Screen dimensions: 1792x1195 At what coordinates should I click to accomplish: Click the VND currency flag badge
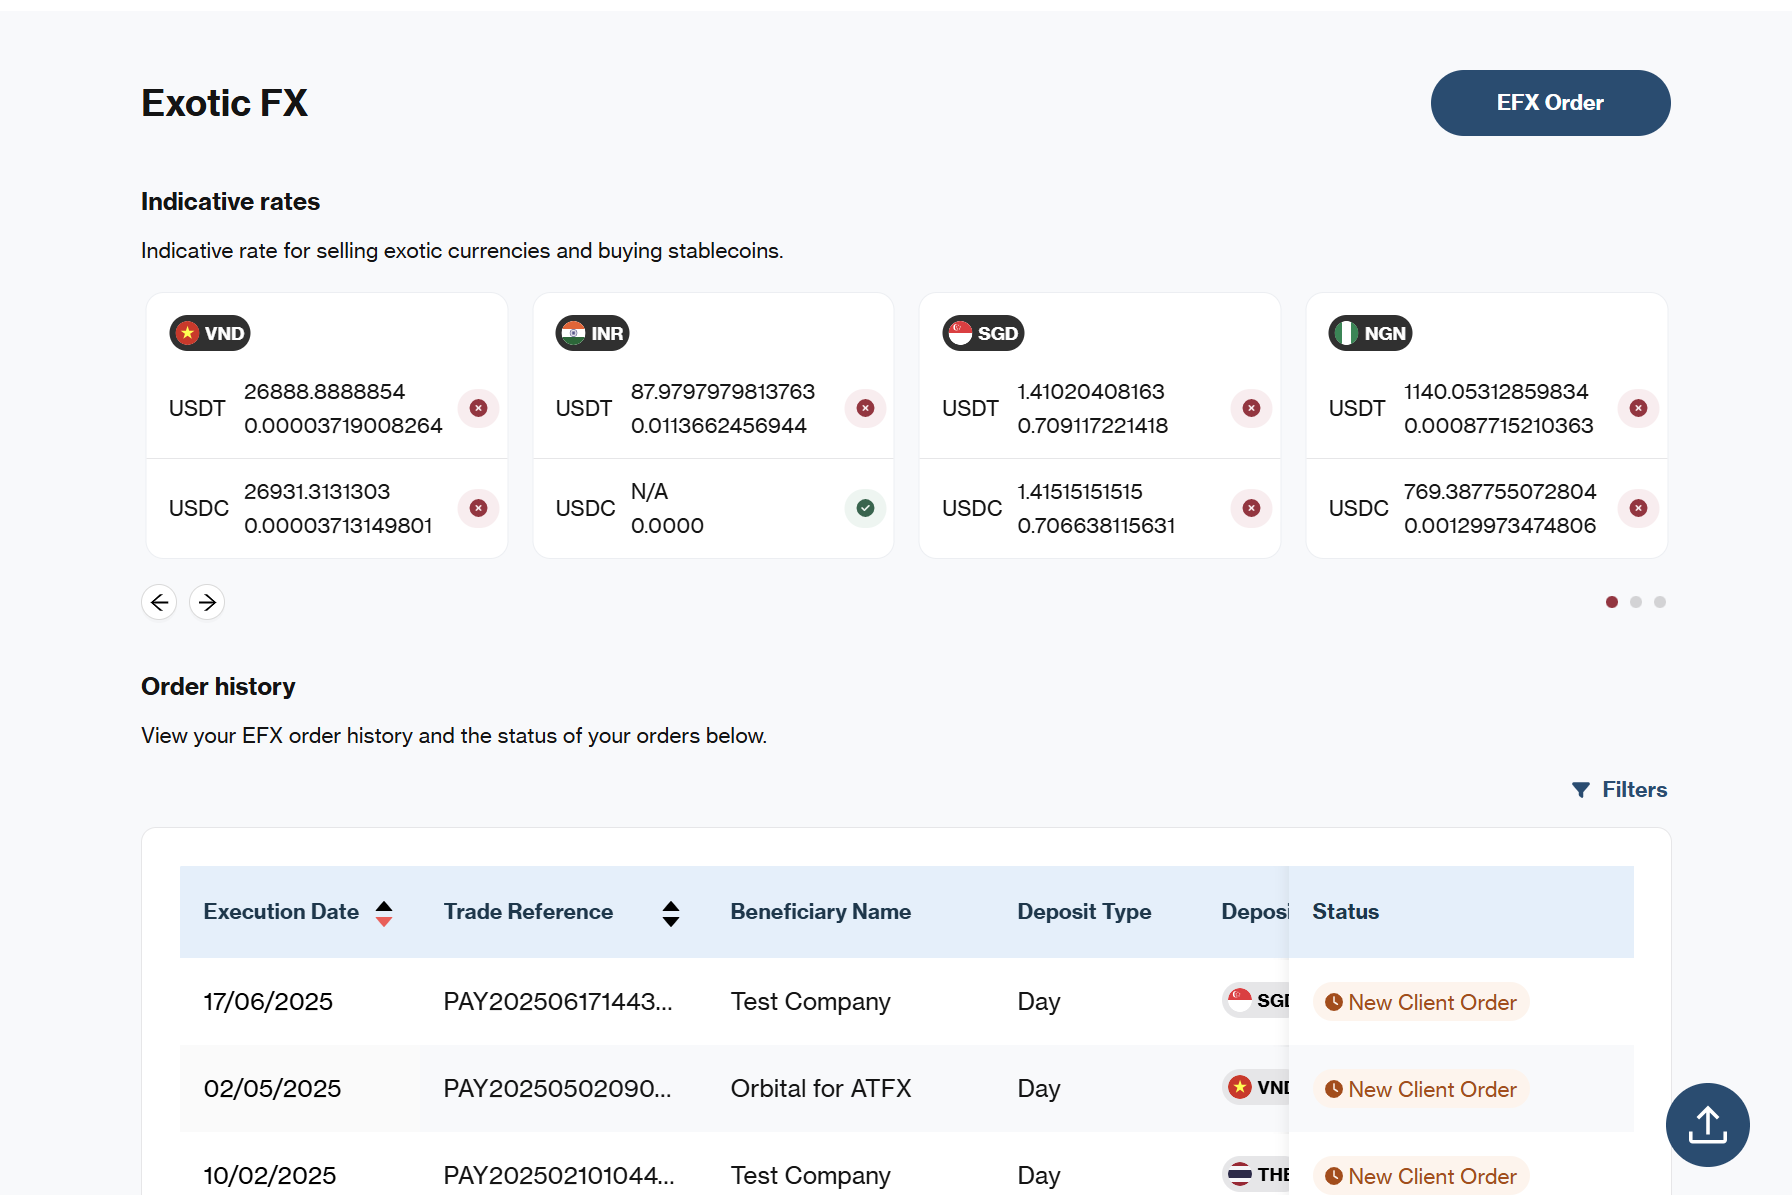click(210, 333)
